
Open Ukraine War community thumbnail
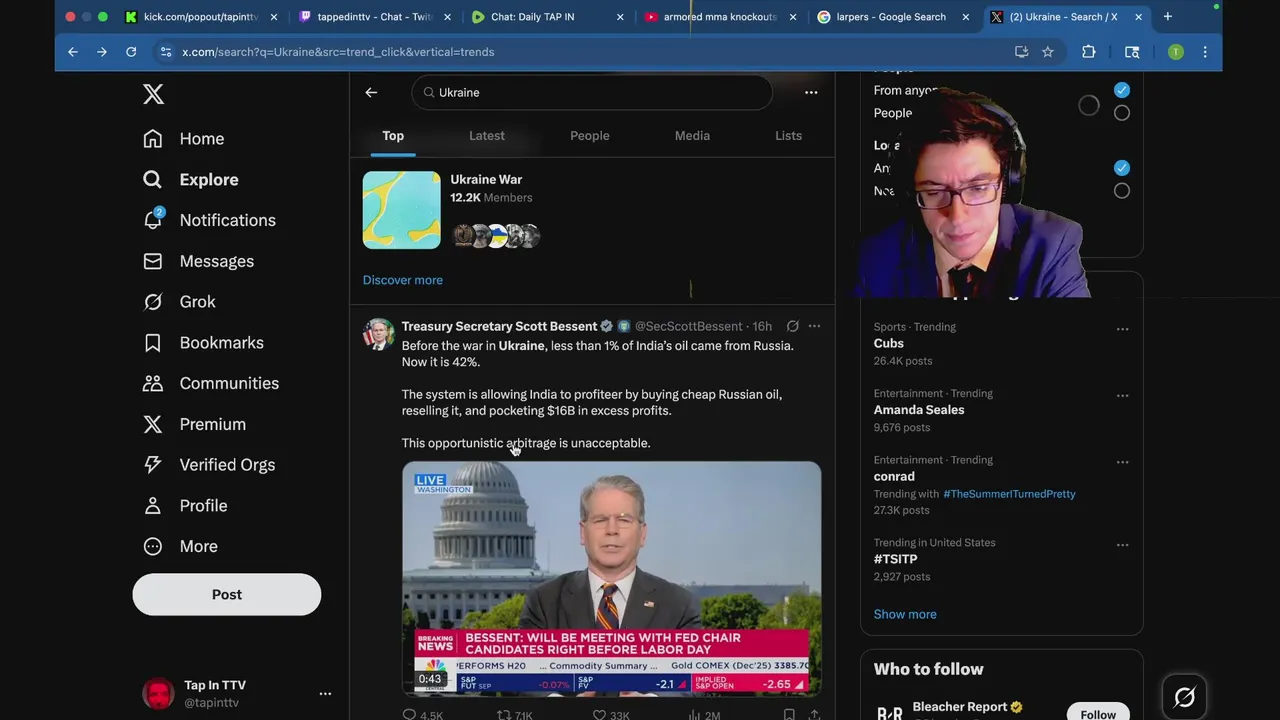pos(401,210)
